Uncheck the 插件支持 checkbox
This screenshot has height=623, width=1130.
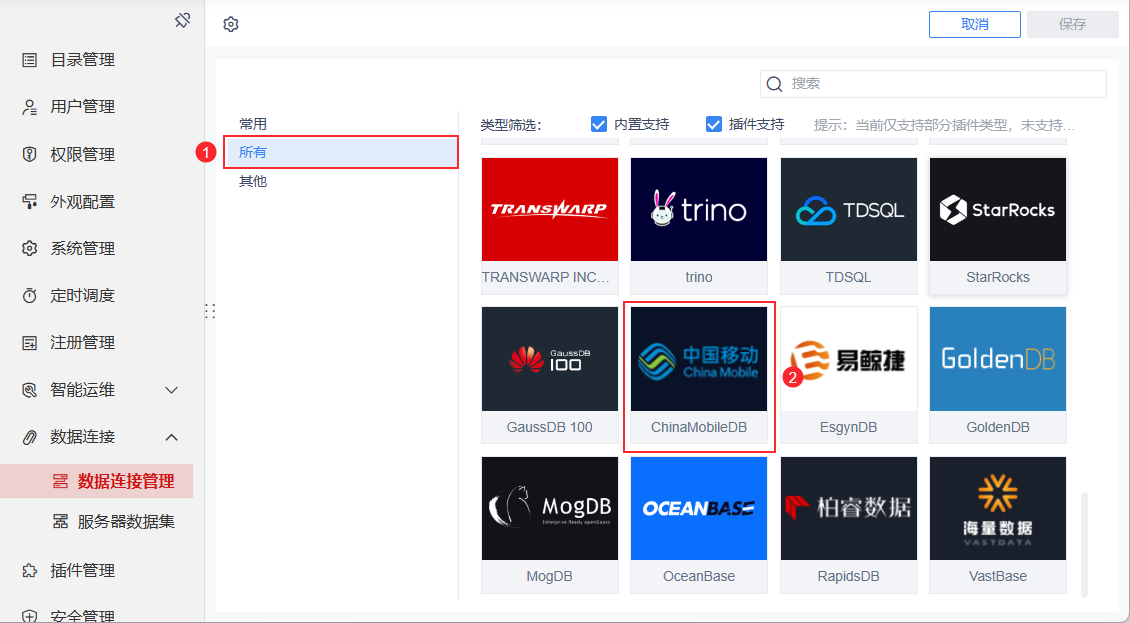point(713,124)
